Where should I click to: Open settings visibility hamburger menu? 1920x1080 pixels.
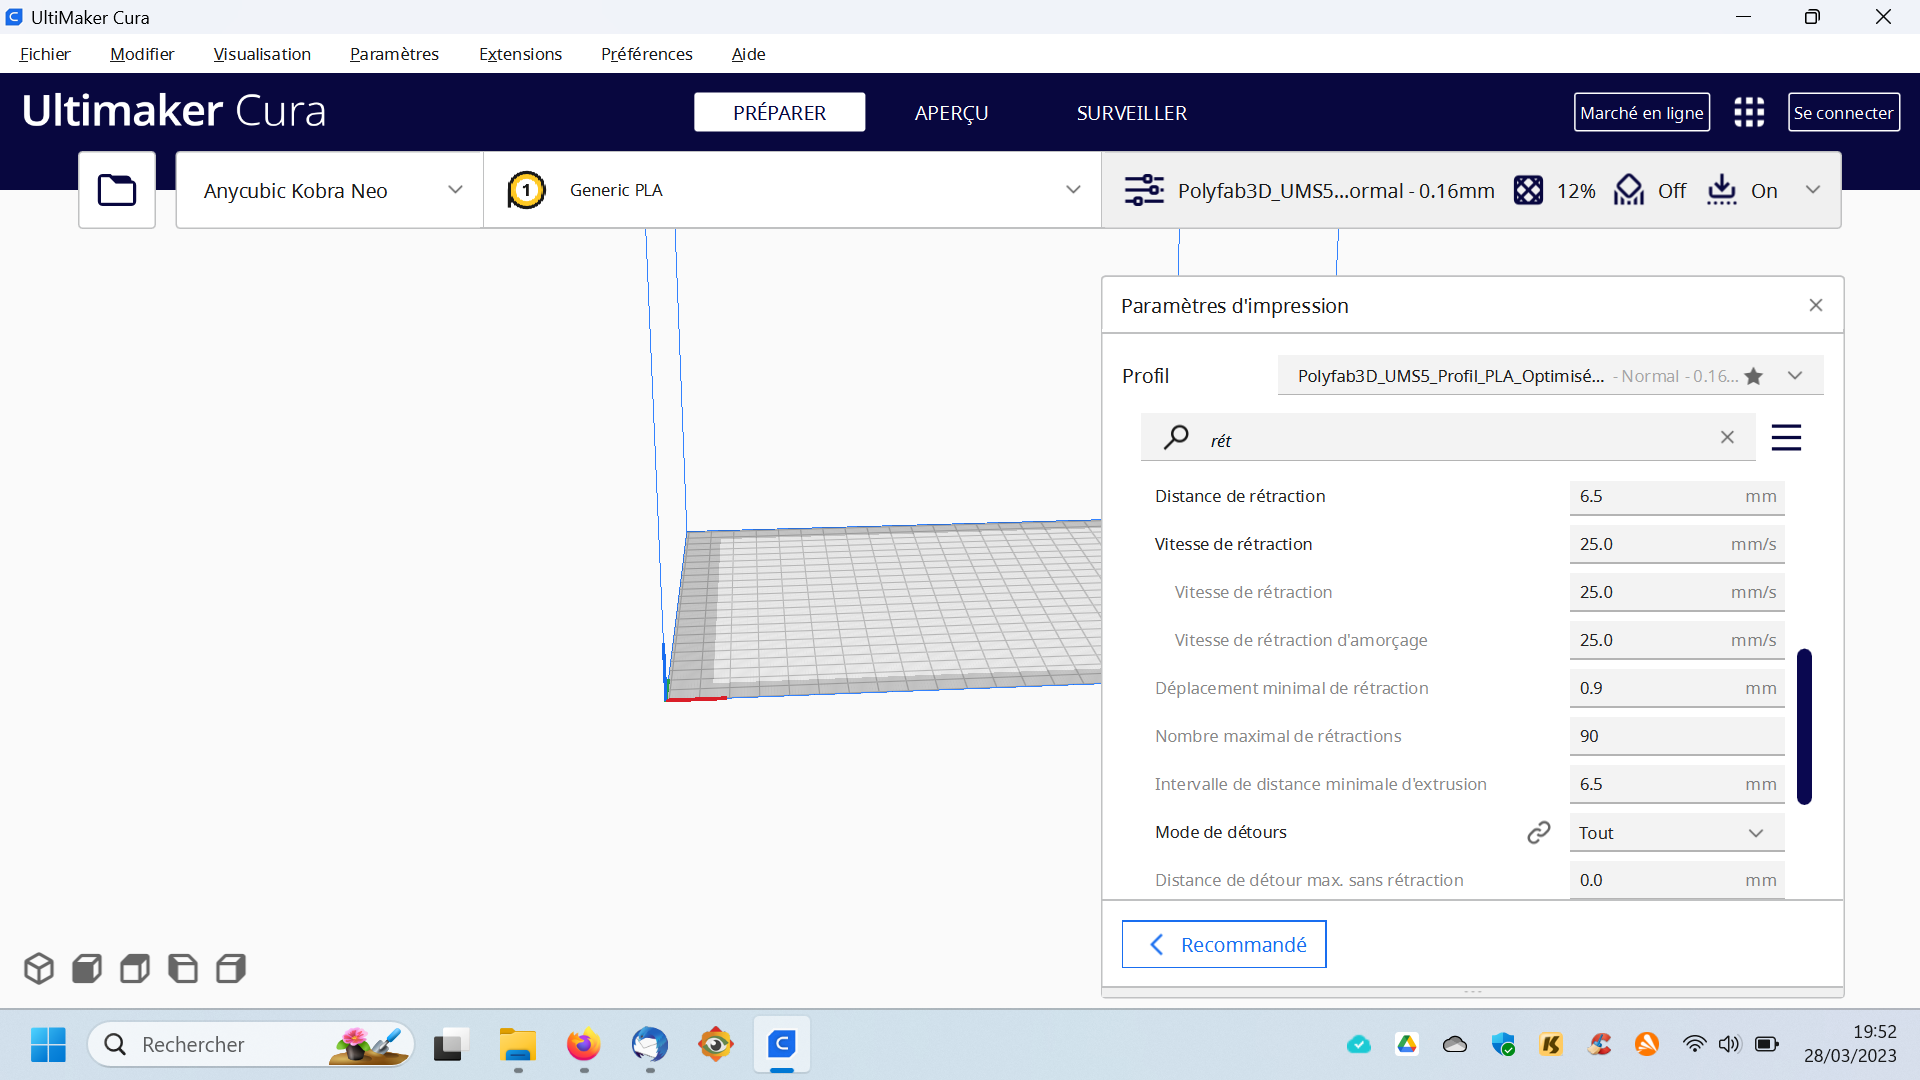tap(1786, 437)
